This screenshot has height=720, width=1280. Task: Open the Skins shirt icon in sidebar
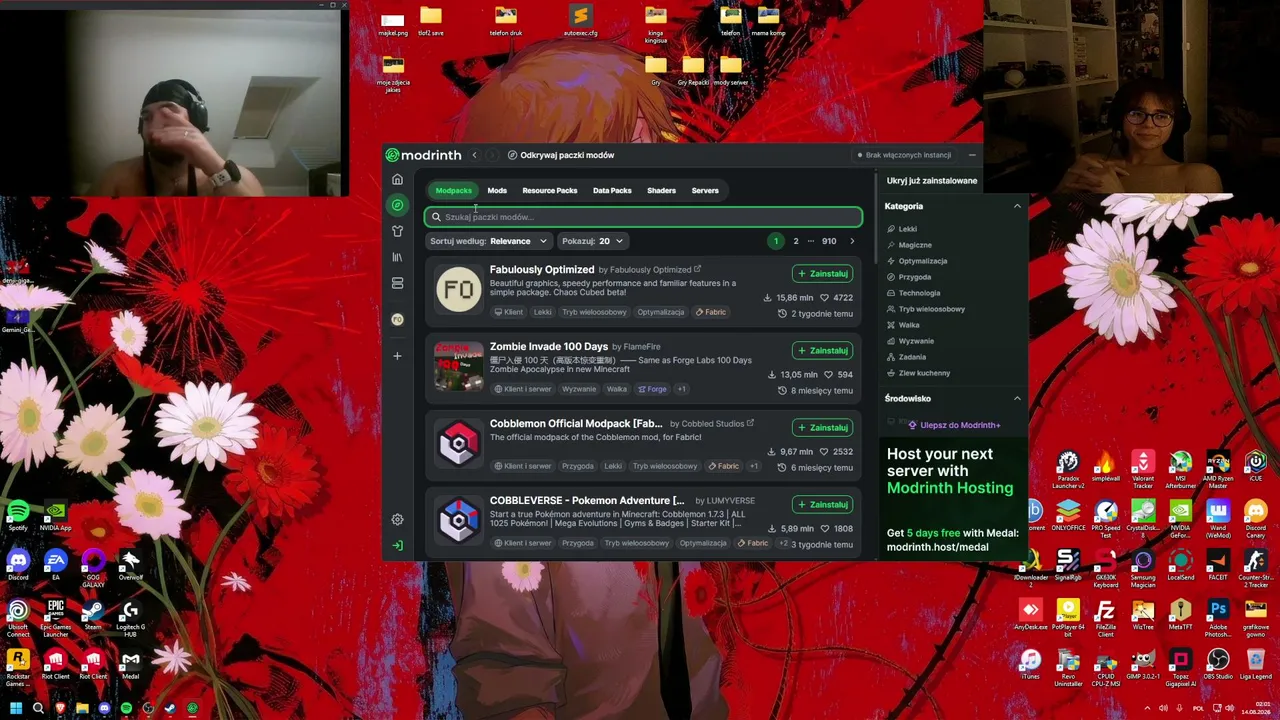click(397, 231)
